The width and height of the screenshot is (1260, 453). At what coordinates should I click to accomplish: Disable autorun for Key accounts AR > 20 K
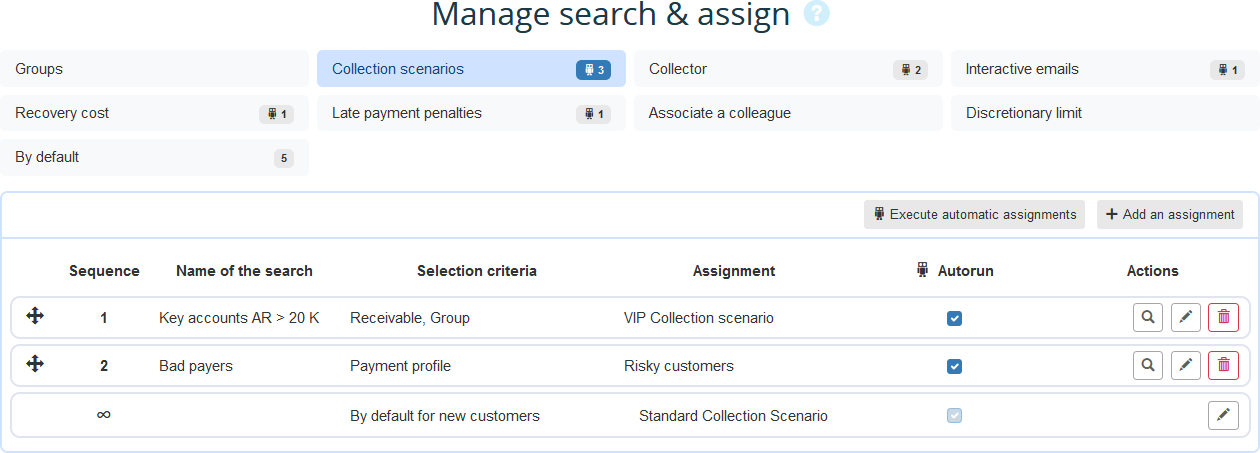point(954,318)
